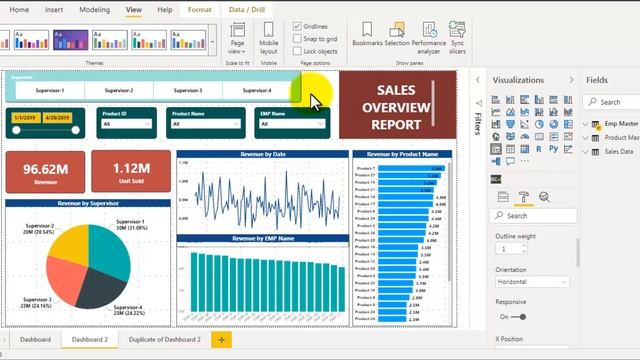Viewport: 640px width, 360px height.
Task: Filter by Supervisor-3 slicer button
Action: tap(188, 90)
